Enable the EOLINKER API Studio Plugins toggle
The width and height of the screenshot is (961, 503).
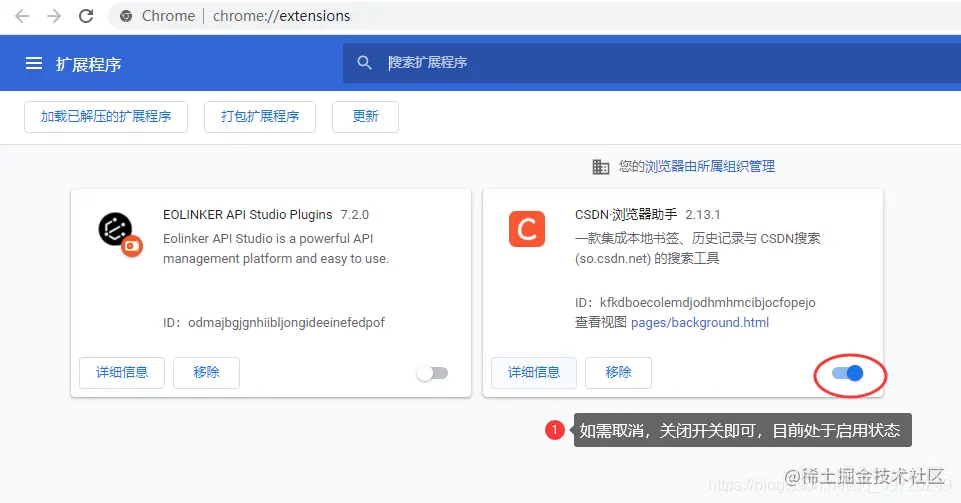[433, 373]
